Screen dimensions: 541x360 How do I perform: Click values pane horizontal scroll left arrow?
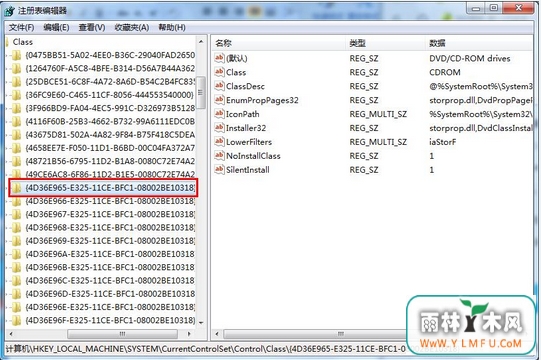pos(217,334)
